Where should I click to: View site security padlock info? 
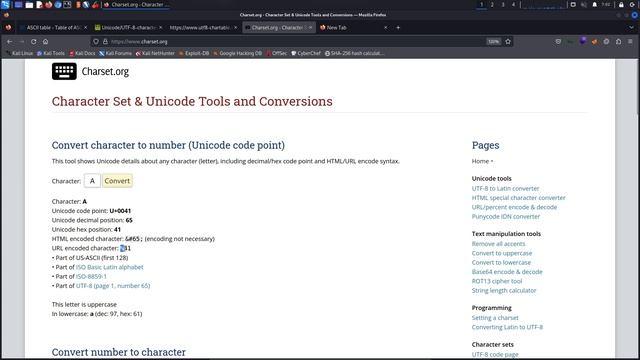[105, 42]
